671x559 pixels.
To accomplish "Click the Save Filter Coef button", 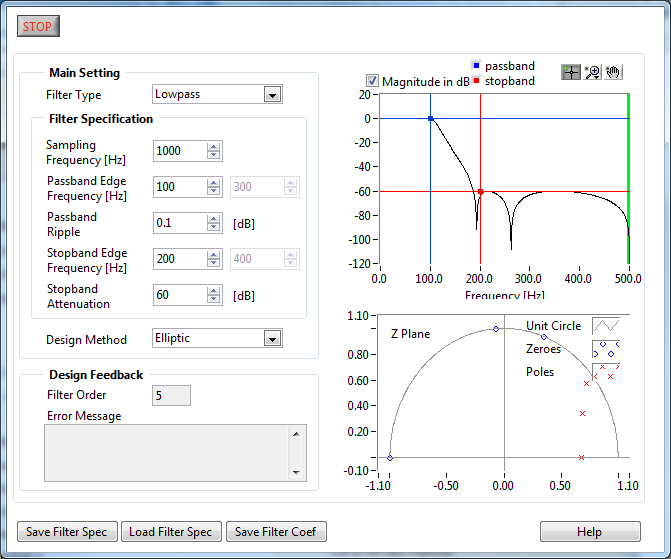I will [x=276, y=532].
